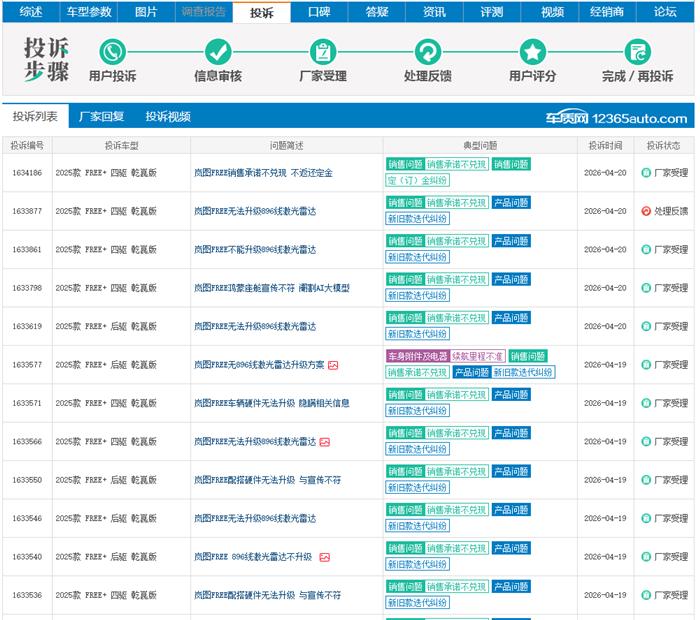700x620 pixels.
Task: Click the 用户投诉 phone step icon
Action: pyautogui.click(x=112, y=53)
